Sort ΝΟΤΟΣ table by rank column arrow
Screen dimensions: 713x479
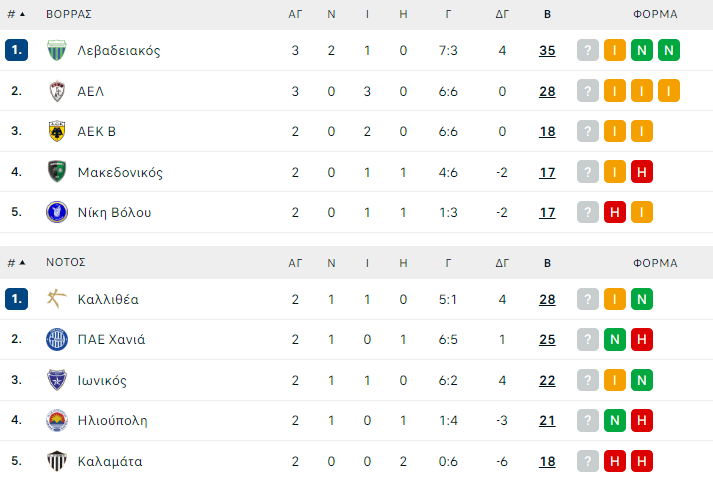click(22, 263)
